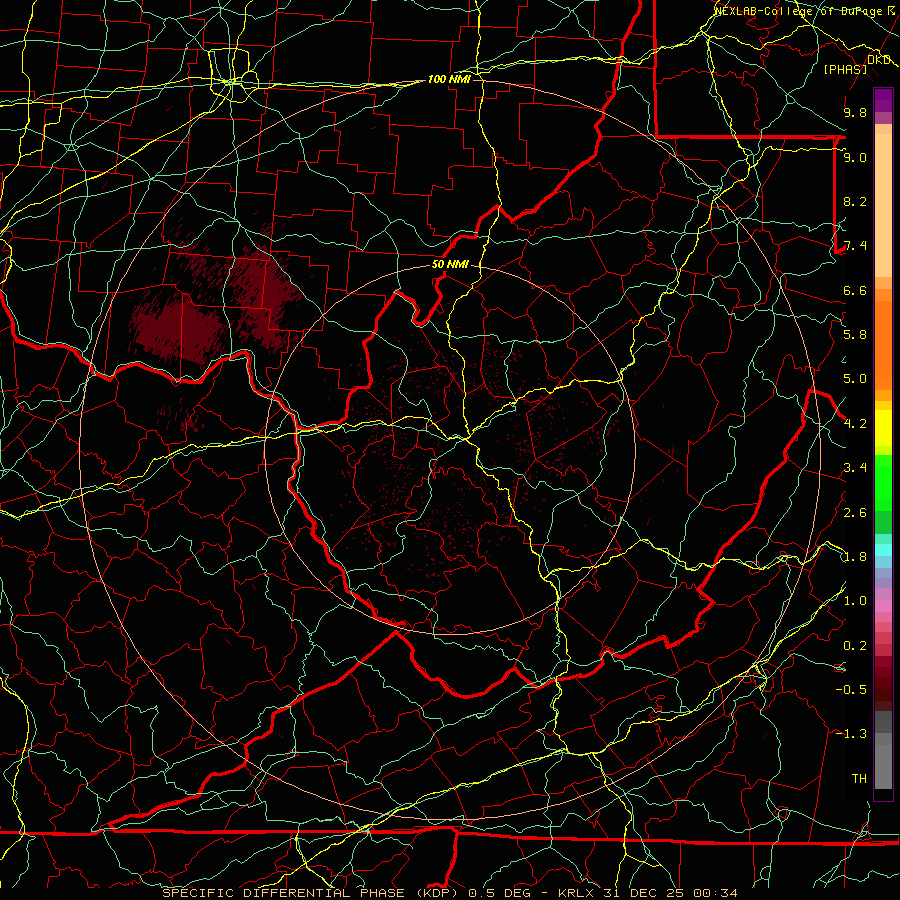This screenshot has height=900, width=900.
Task: Pick the pink segment of the color bar
Action: 883,606
